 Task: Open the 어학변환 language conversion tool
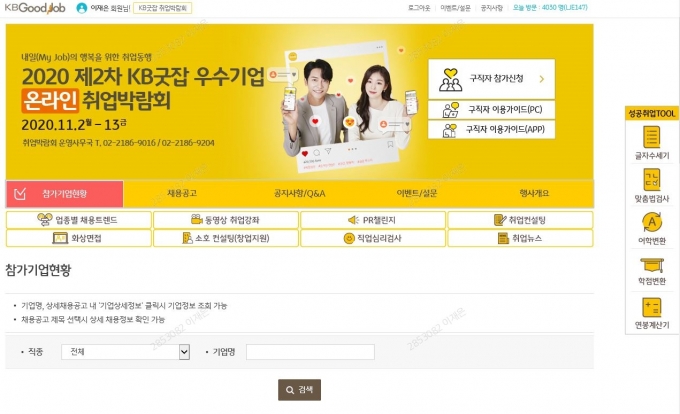652,228
